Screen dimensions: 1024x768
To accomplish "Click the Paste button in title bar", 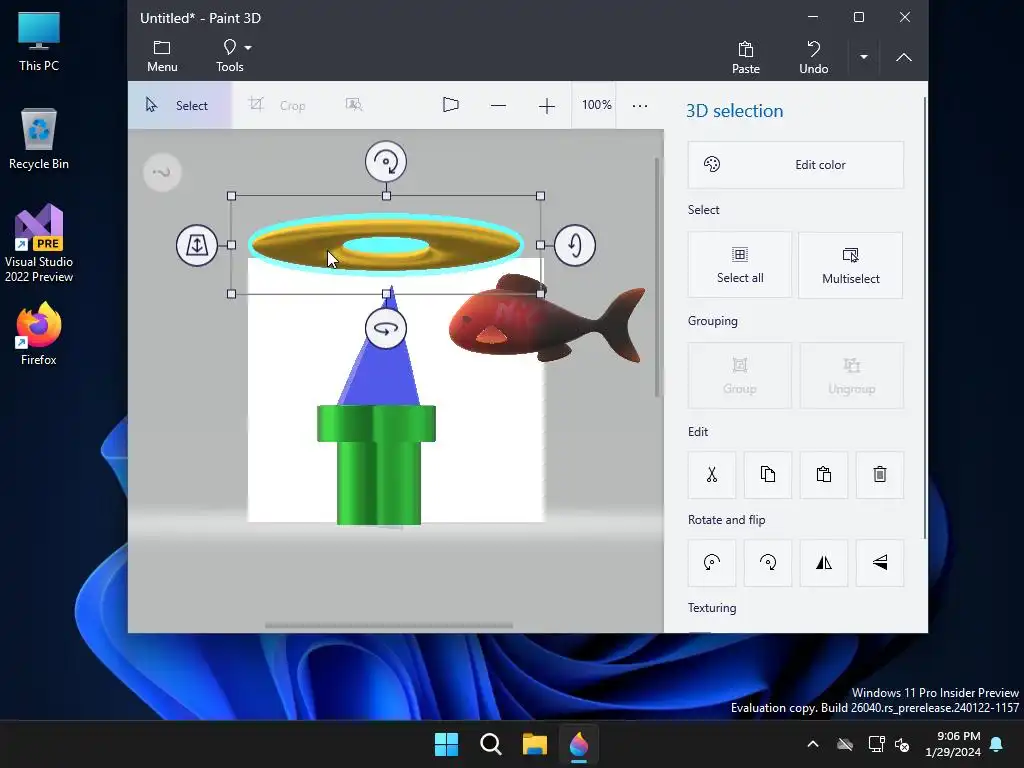I will tap(745, 57).
